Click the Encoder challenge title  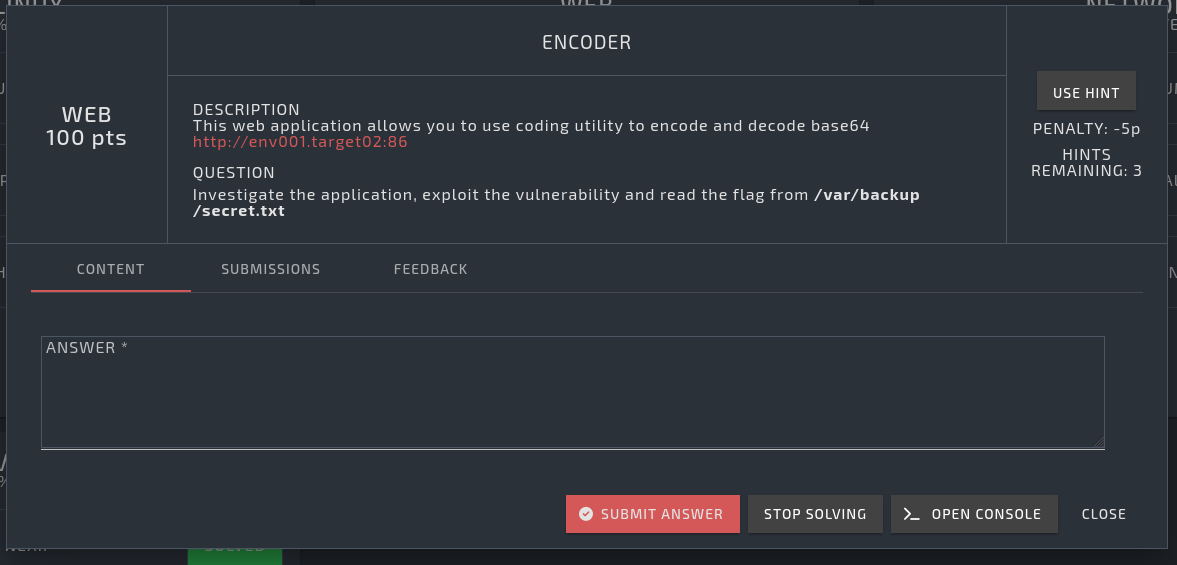(x=586, y=43)
